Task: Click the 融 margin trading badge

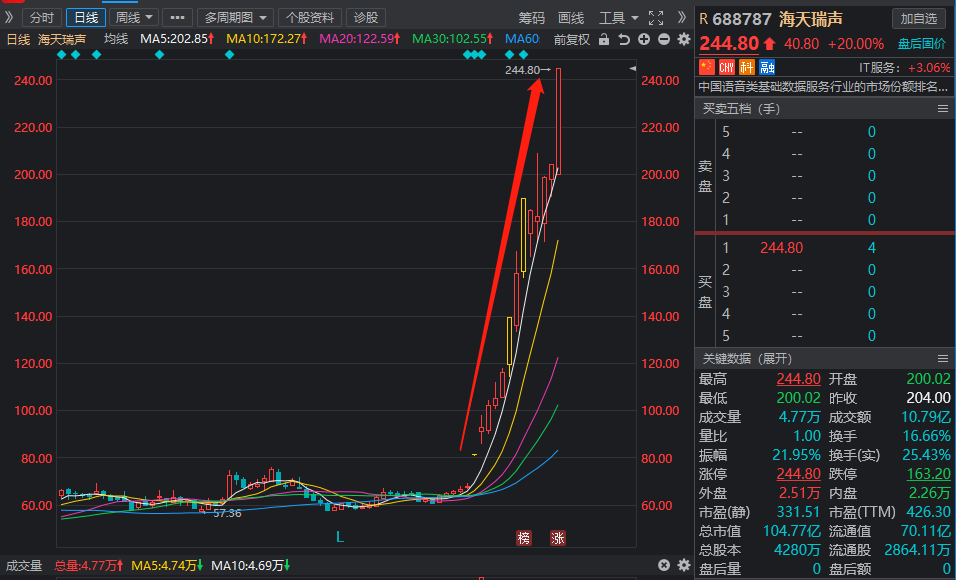Action: [x=767, y=66]
